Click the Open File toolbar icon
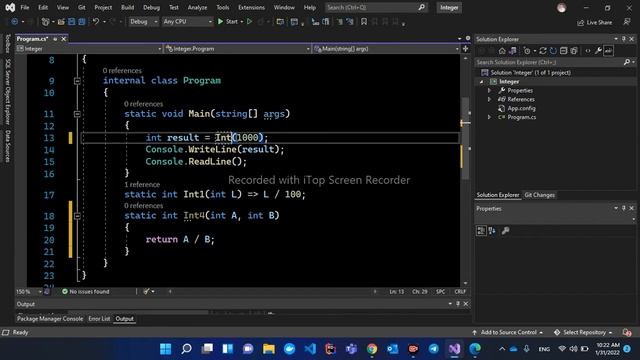 coord(61,22)
